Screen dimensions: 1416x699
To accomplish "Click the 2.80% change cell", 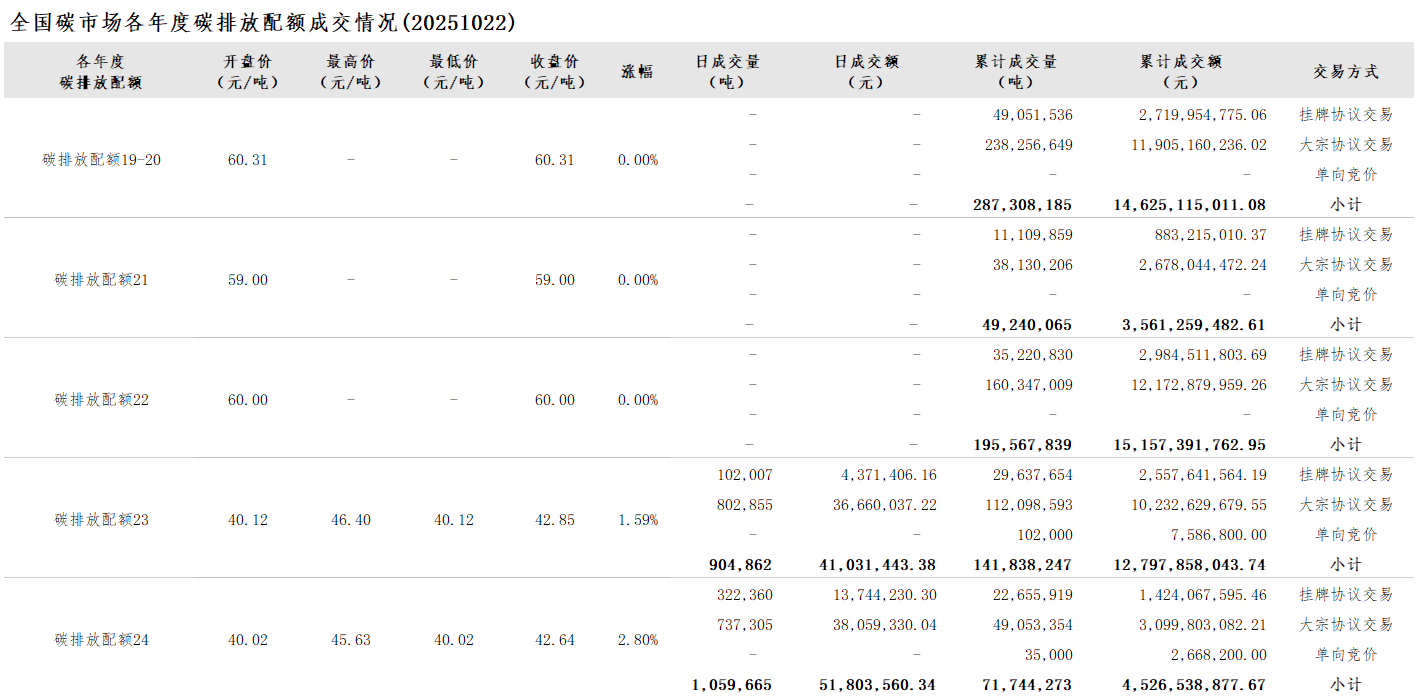I will coord(638,640).
